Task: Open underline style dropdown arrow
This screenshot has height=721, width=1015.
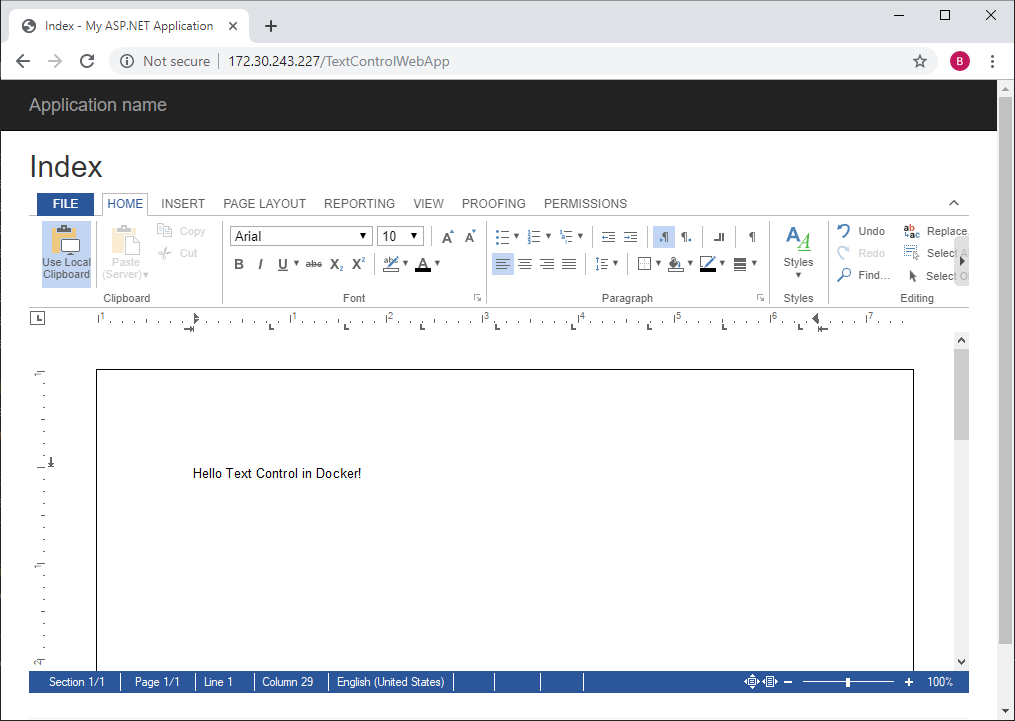Action: pyautogui.click(x=296, y=263)
